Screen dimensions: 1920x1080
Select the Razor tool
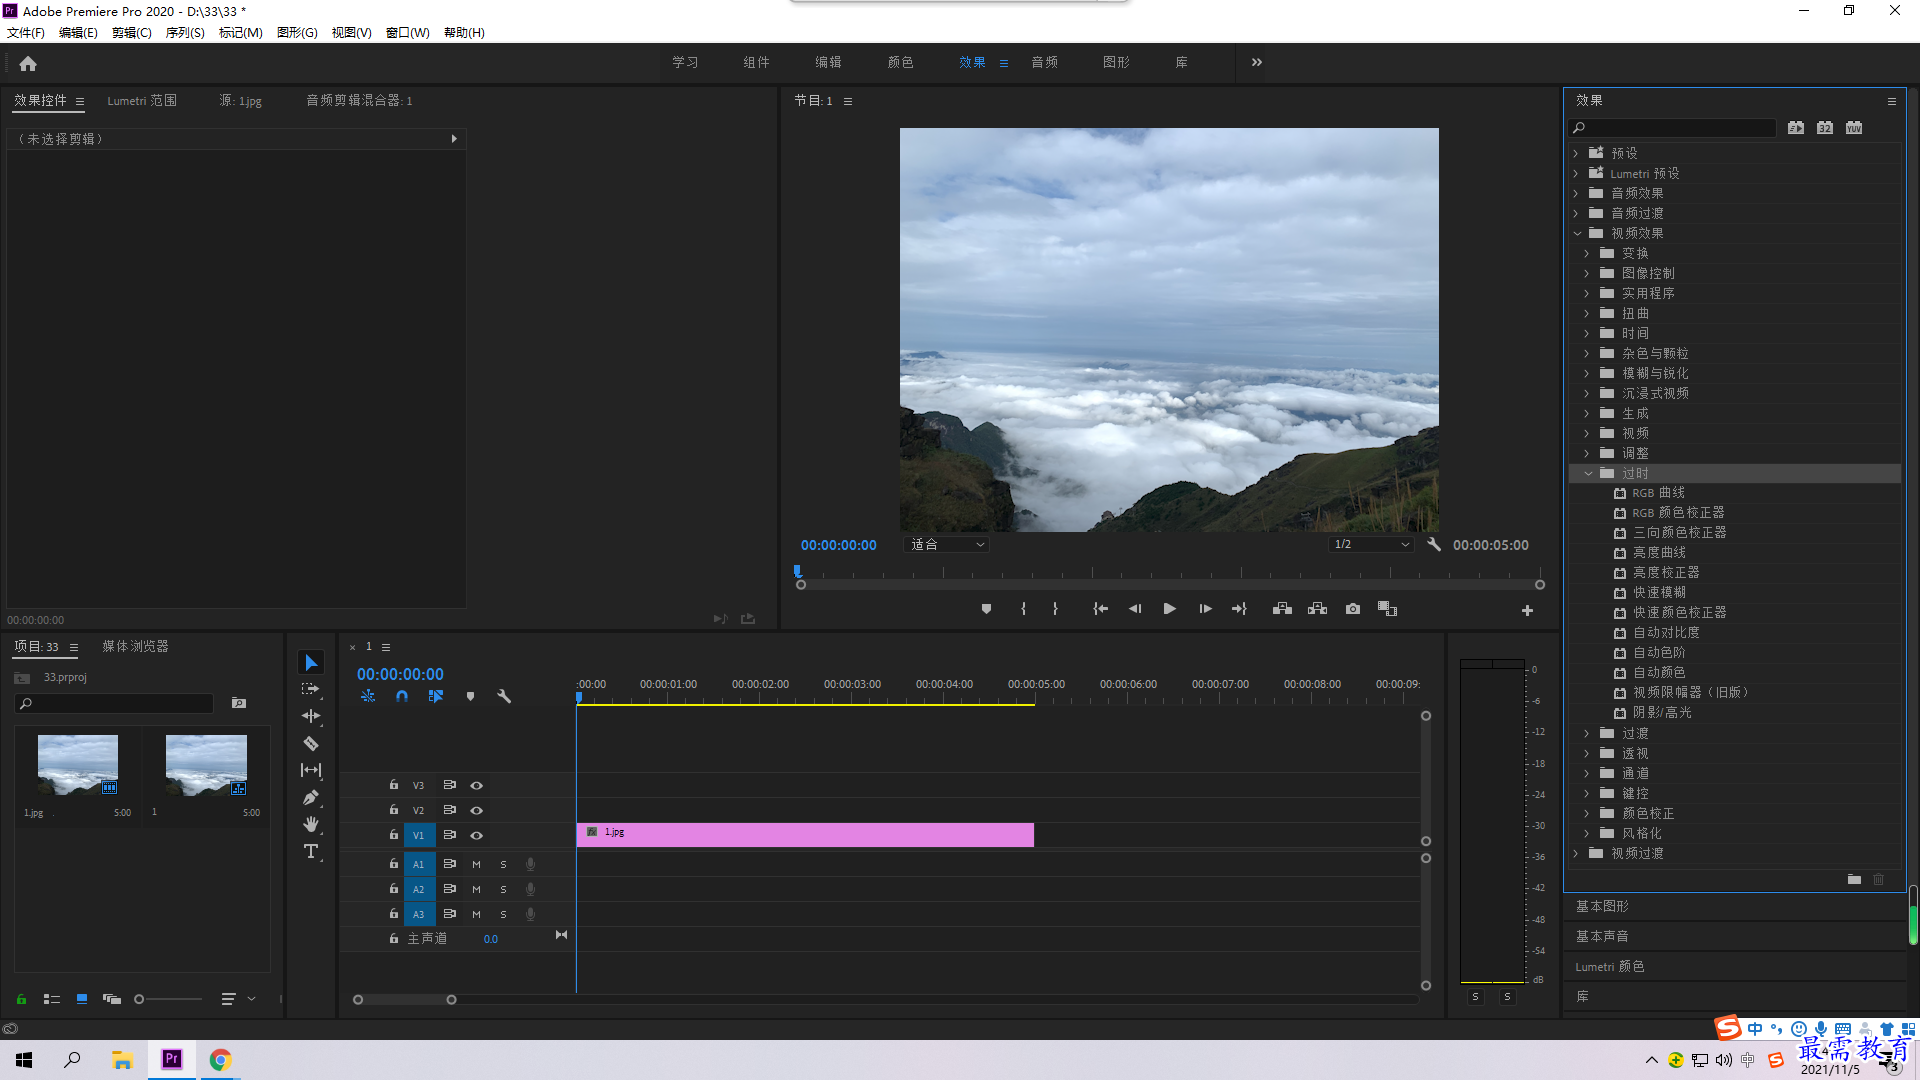pyautogui.click(x=311, y=743)
